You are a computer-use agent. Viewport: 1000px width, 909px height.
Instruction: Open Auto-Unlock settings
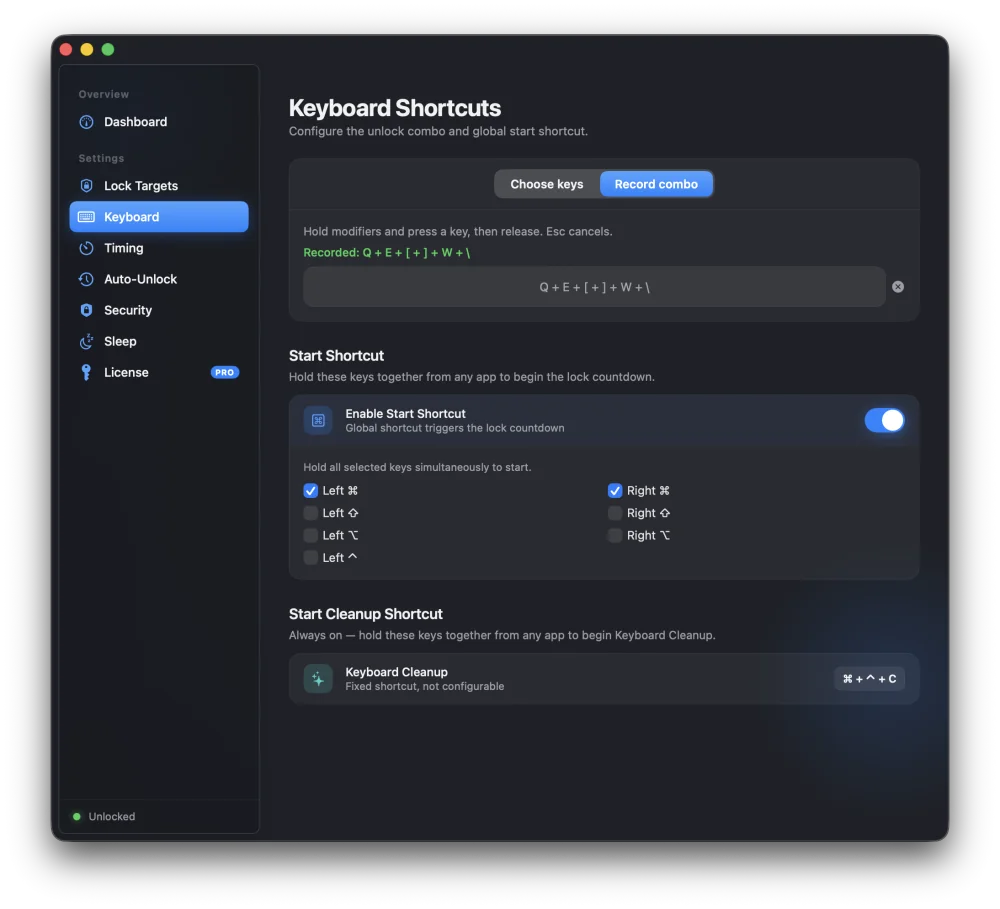click(159, 279)
